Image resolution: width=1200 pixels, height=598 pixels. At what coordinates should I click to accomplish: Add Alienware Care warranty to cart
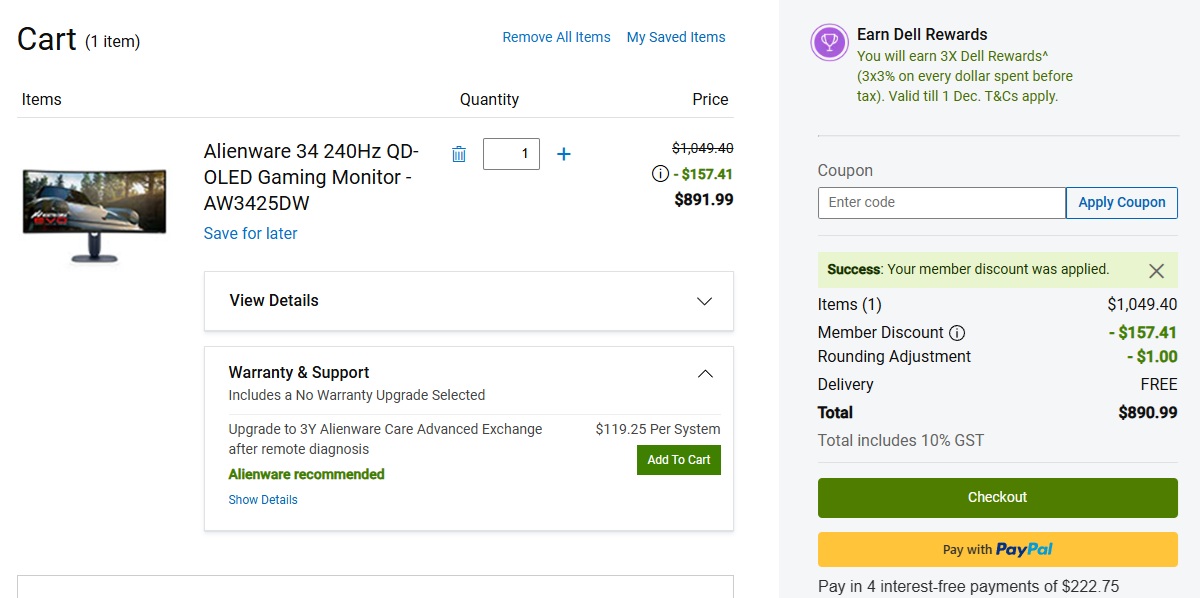coord(678,460)
